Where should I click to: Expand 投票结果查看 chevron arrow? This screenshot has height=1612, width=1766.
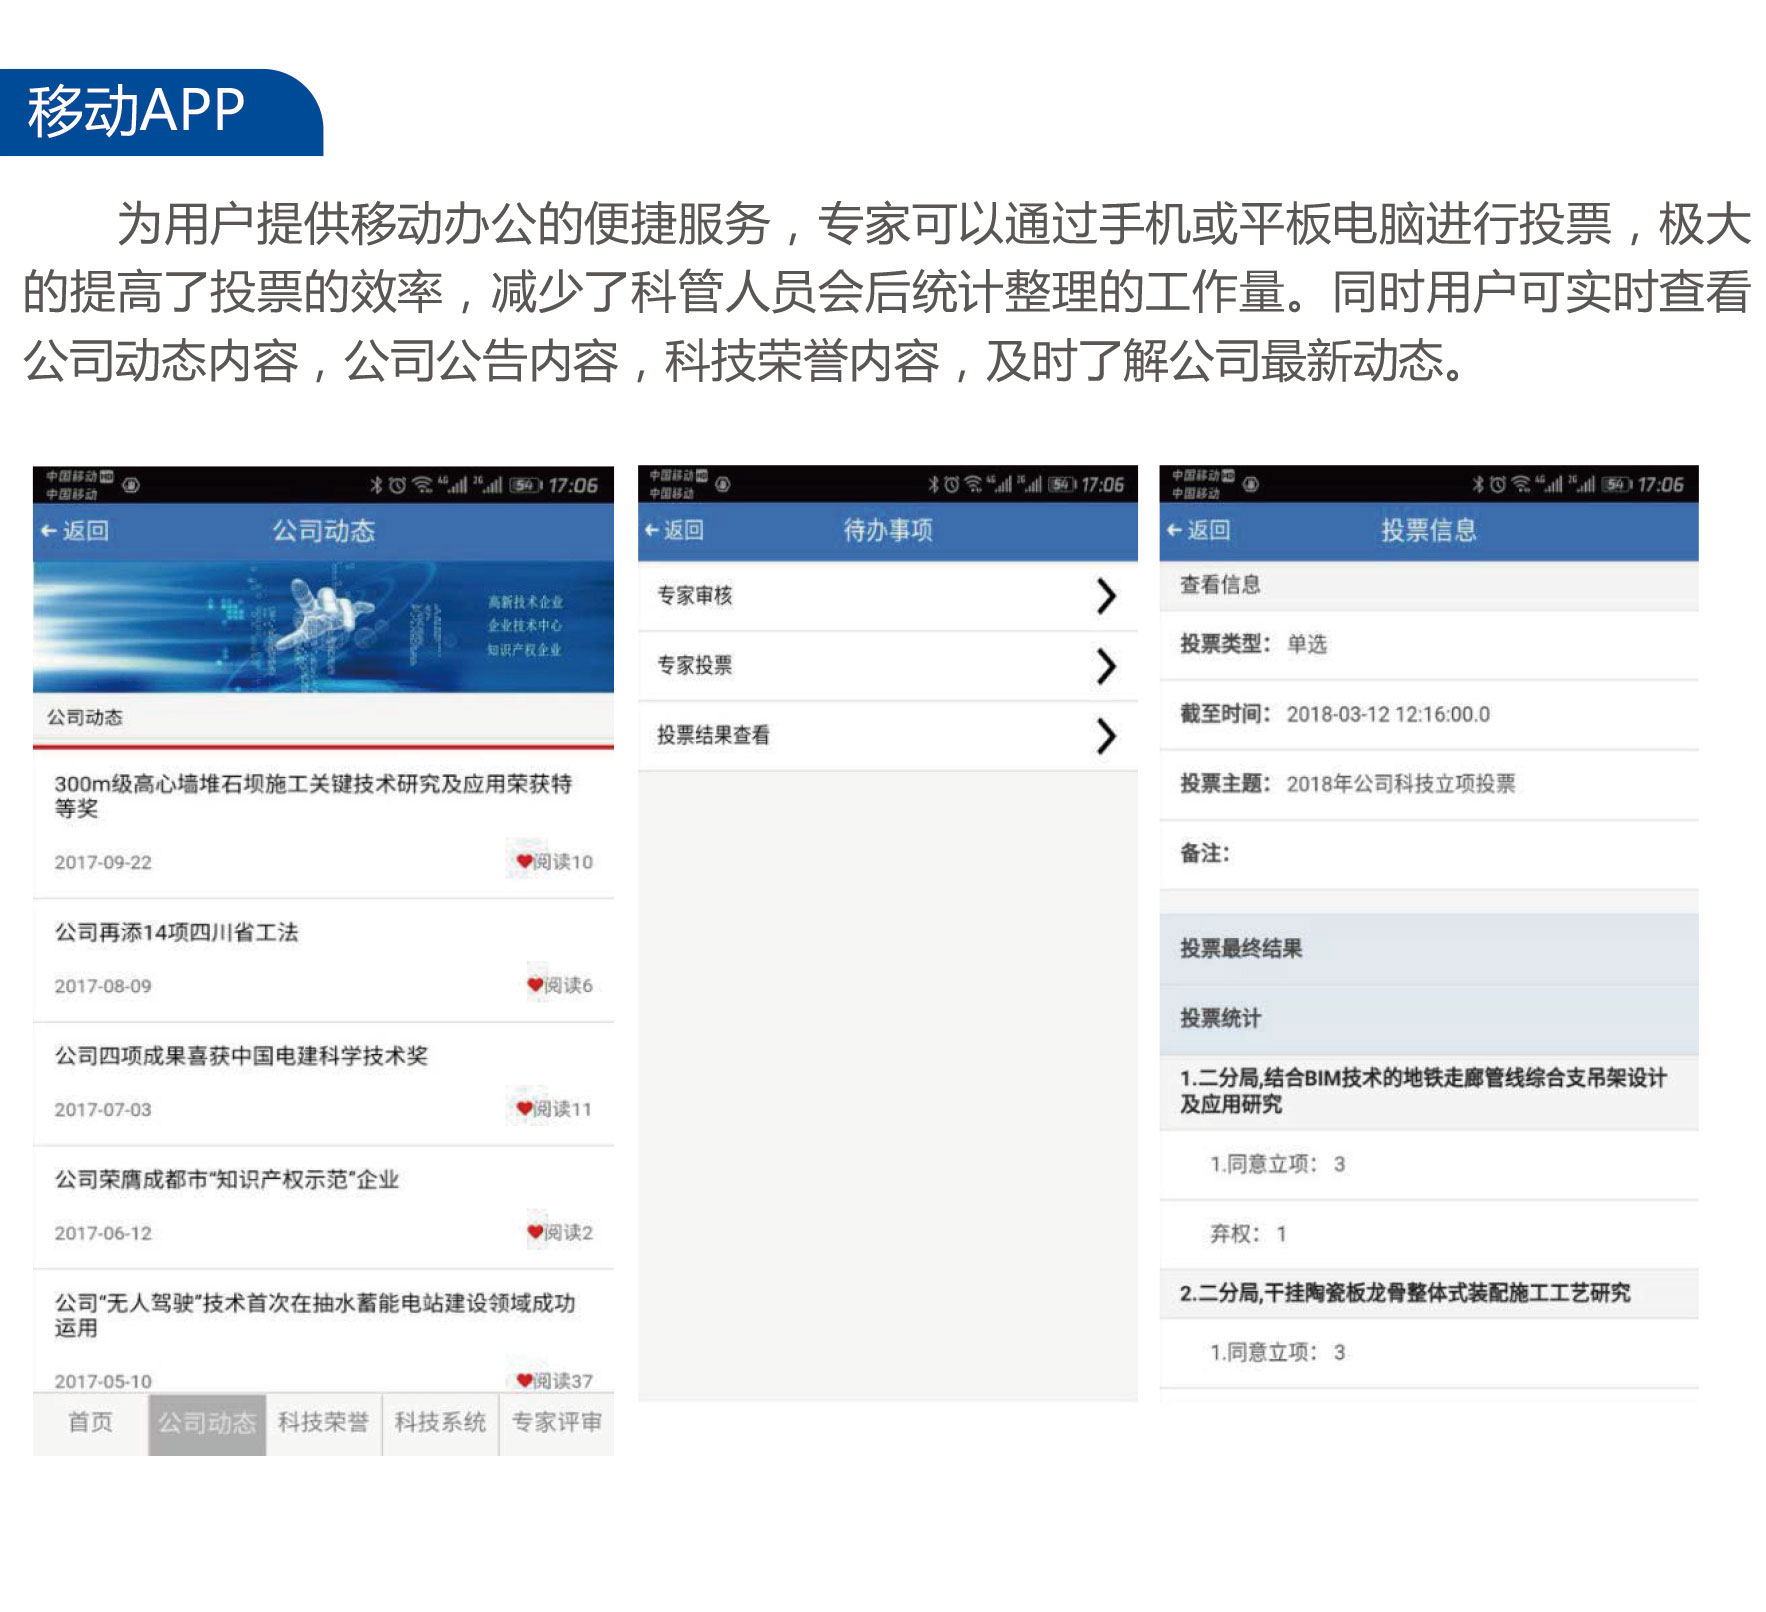pos(1105,736)
